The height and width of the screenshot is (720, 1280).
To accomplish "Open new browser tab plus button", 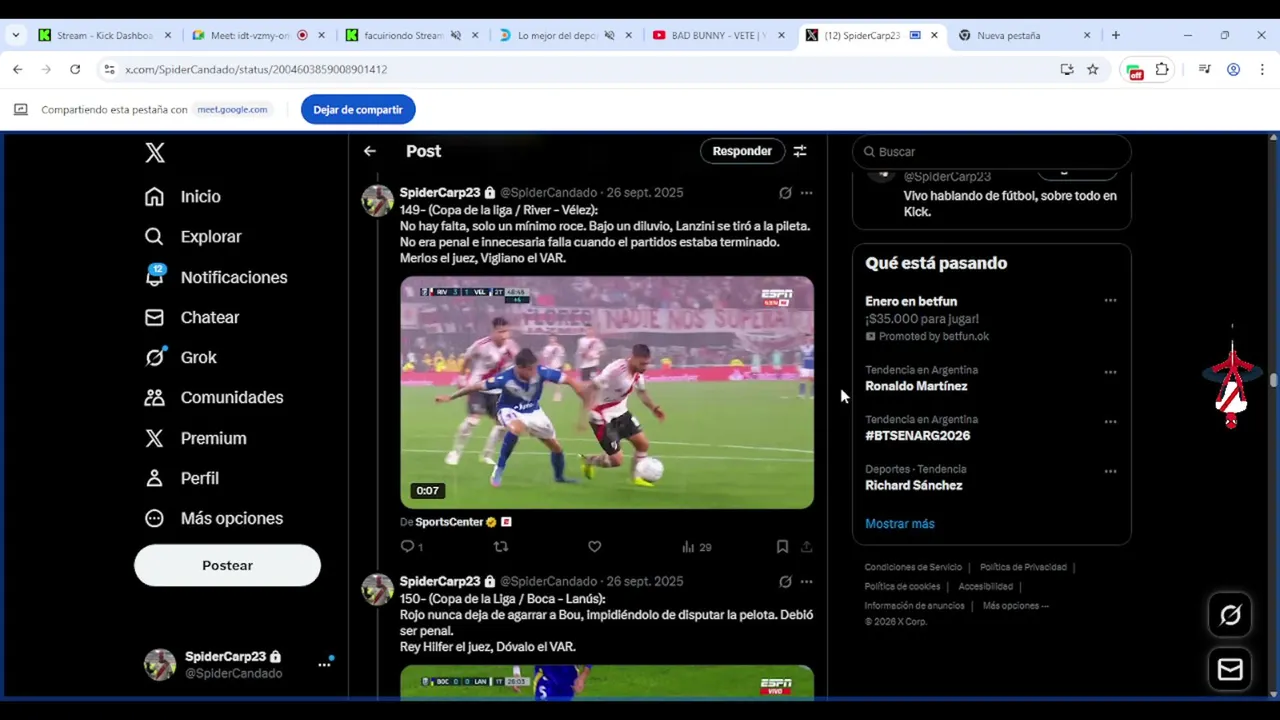I will coord(1116,35).
